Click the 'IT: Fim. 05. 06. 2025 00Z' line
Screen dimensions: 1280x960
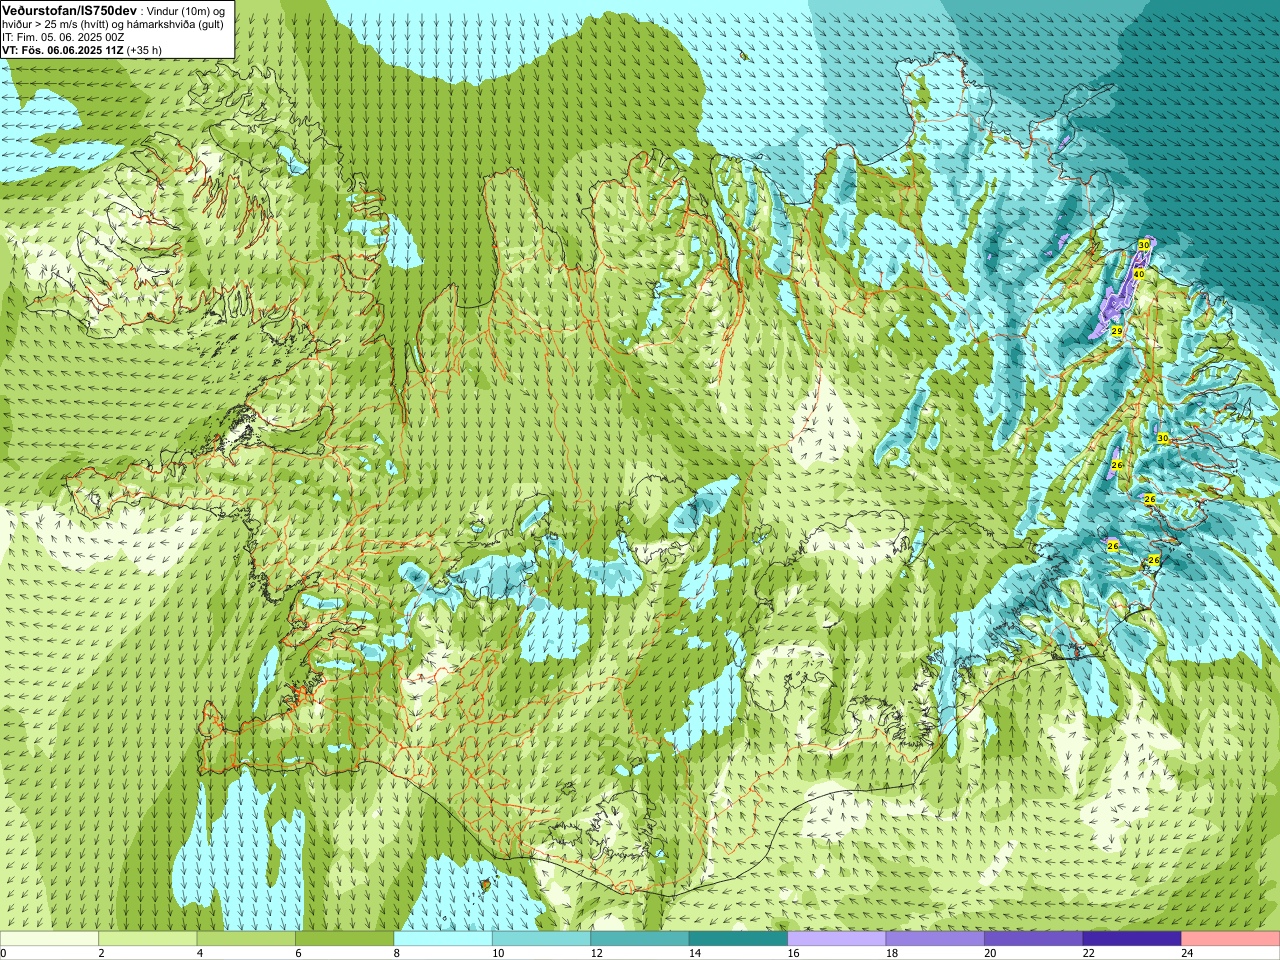pos(63,37)
